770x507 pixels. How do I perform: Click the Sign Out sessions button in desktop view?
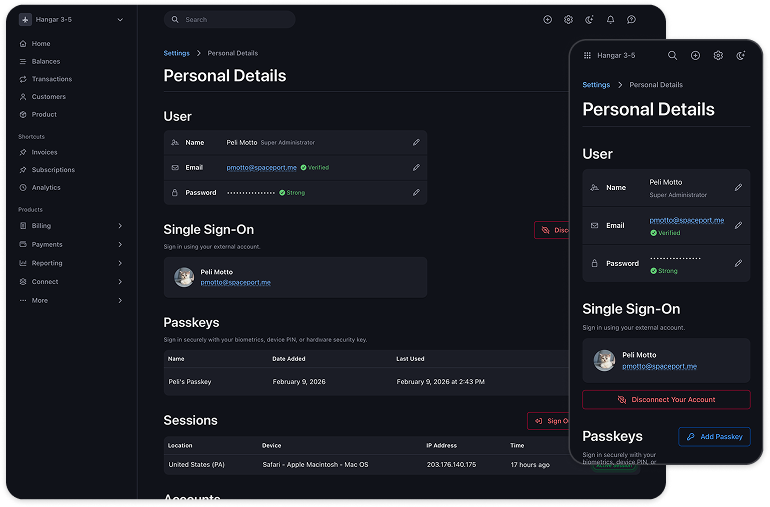point(549,421)
